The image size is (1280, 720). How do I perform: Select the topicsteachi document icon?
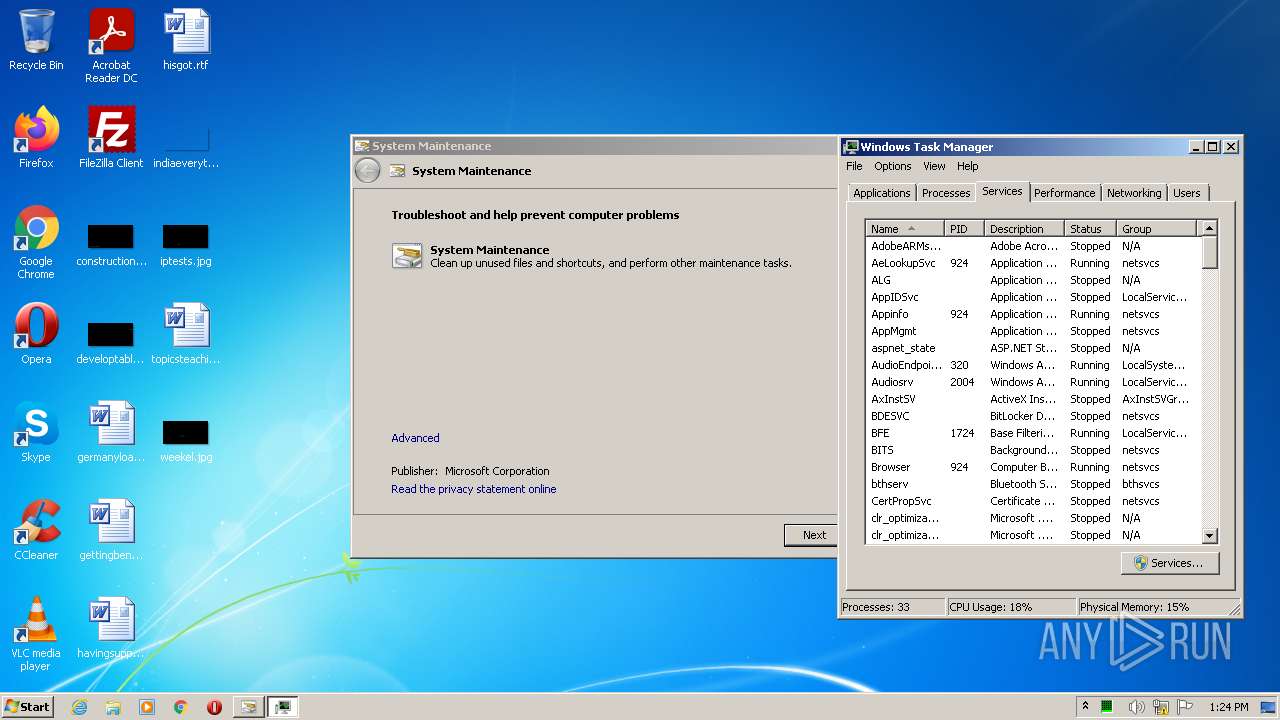tap(186, 334)
